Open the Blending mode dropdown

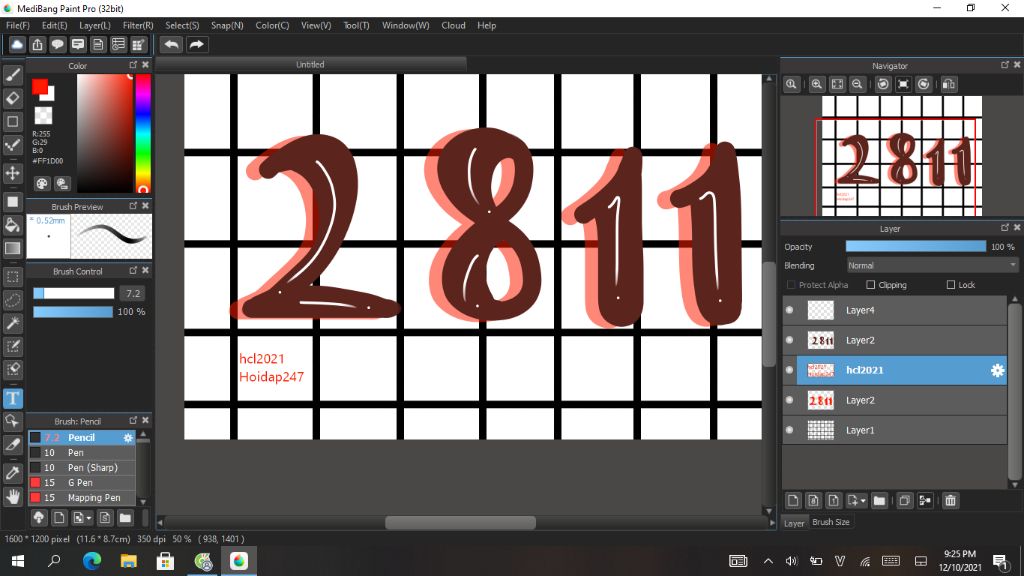[932, 265]
